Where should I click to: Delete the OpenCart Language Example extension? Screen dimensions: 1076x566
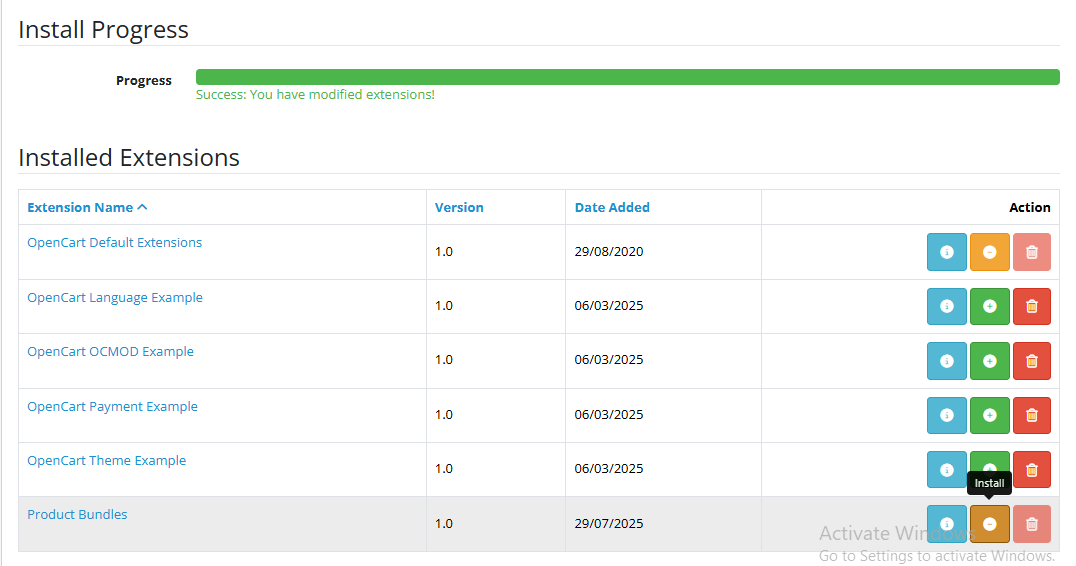coord(1031,306)
